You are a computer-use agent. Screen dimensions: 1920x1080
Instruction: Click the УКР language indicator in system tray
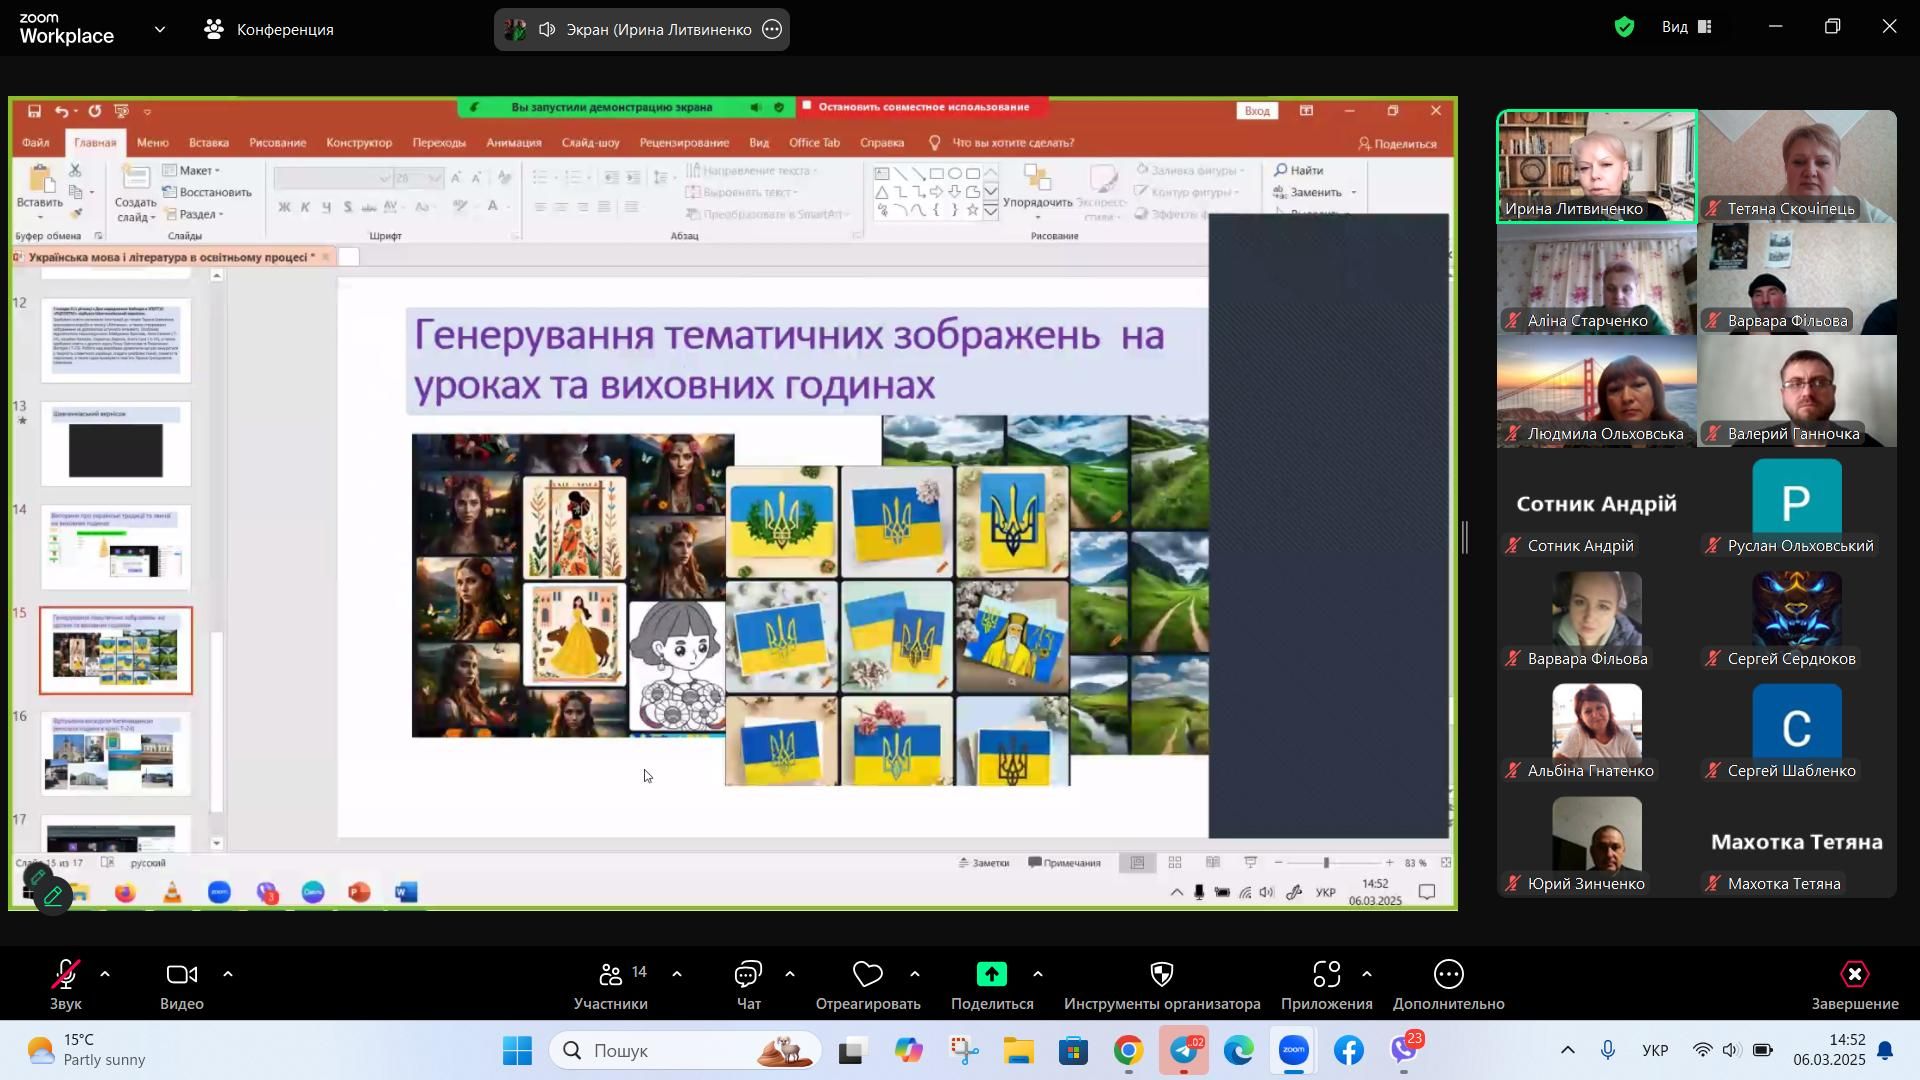[1655, 1051]
